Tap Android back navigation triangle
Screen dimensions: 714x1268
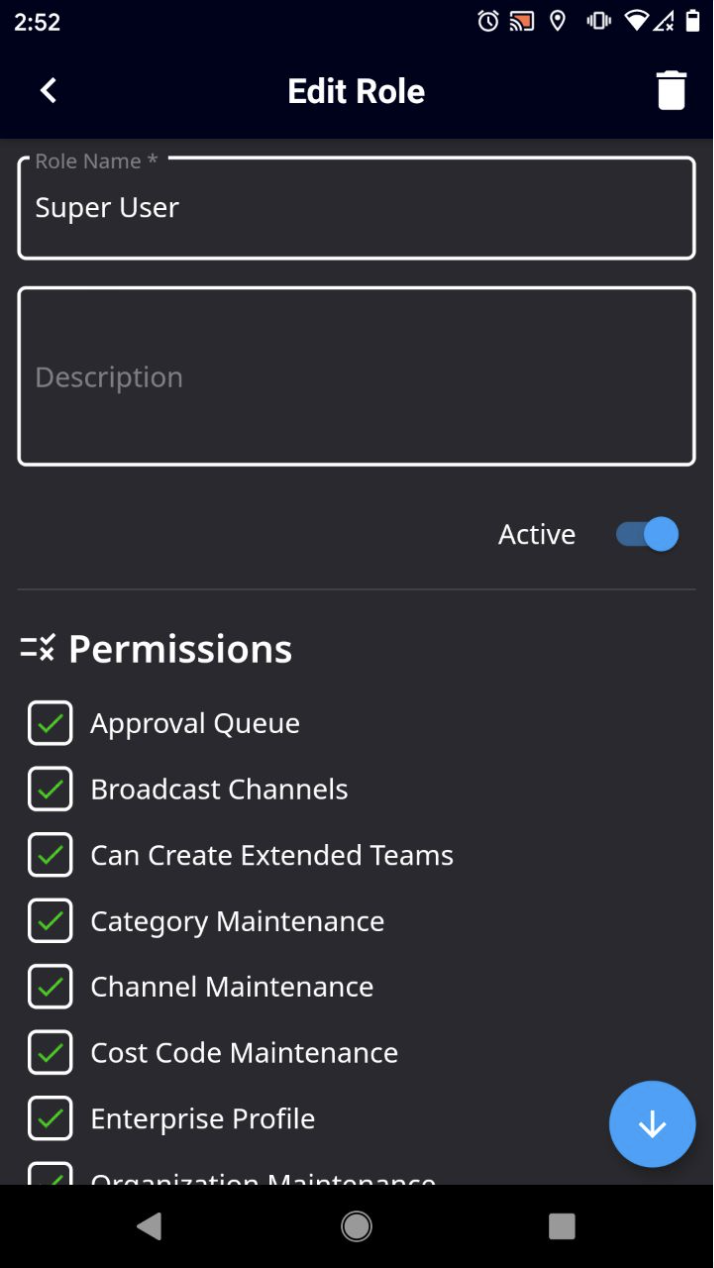tap(149, 1226)
